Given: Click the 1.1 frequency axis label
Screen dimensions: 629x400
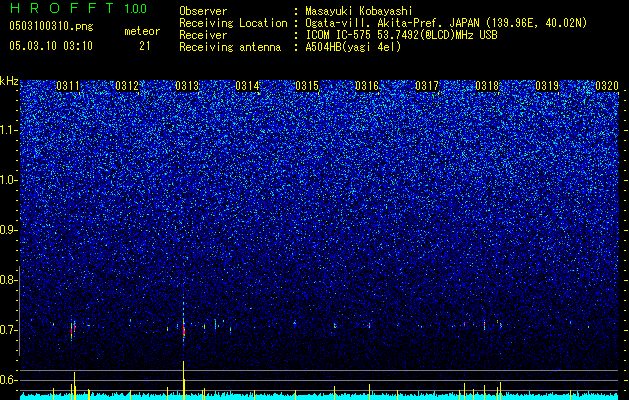Looking at the screenshot, I should (9, 130).
